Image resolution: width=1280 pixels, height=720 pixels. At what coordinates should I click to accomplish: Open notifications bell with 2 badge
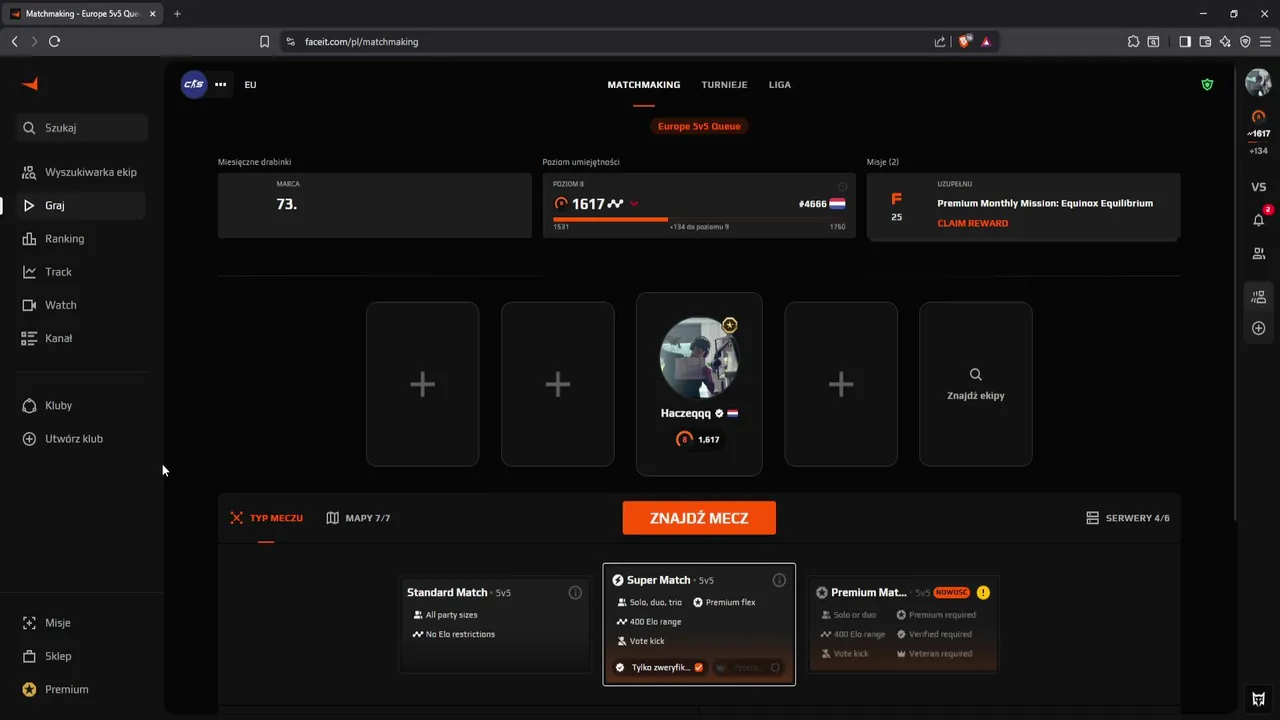[x=1259, y=220]
